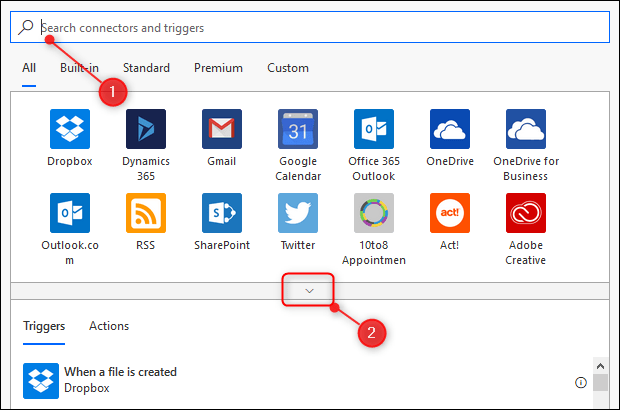Choose the OneDrive for Business connector
The height and width of the screenshot is (410, 620).
point(526,129)
